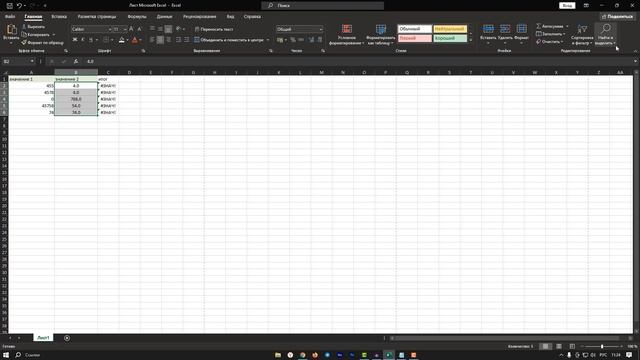Image resolution: width=640 pixels, height=360 pixels.
Task: Open Find and Select (Найти и выделить)
Action: pyautogui.click(x=606, y=34)
